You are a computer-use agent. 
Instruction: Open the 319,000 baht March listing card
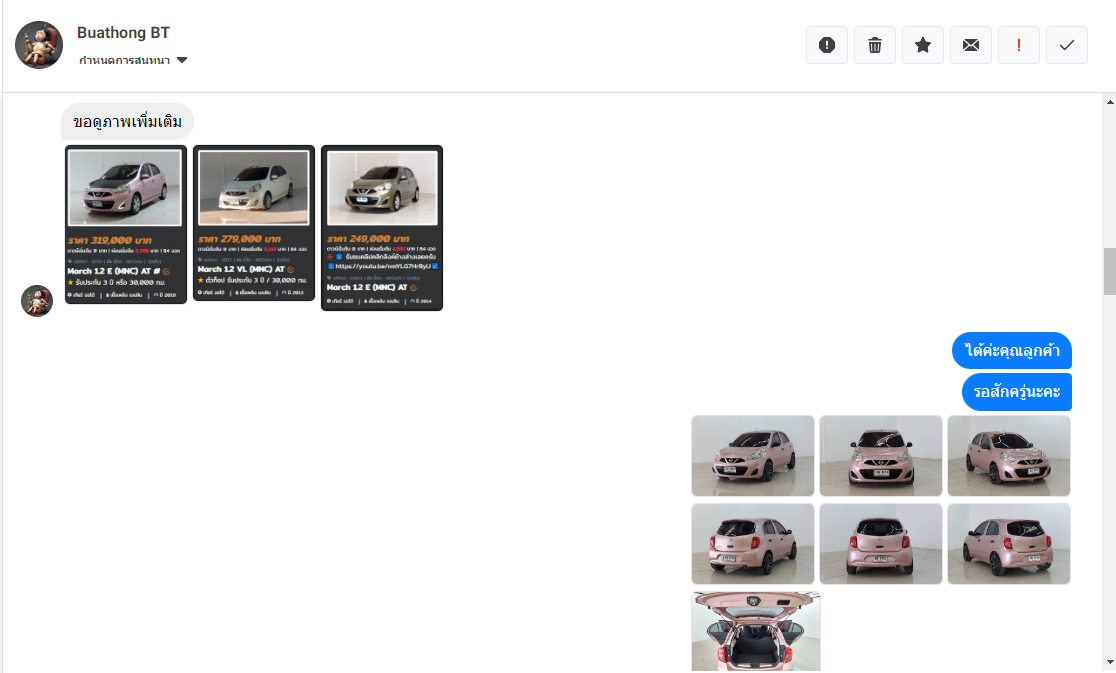click(x=126, y=224)
